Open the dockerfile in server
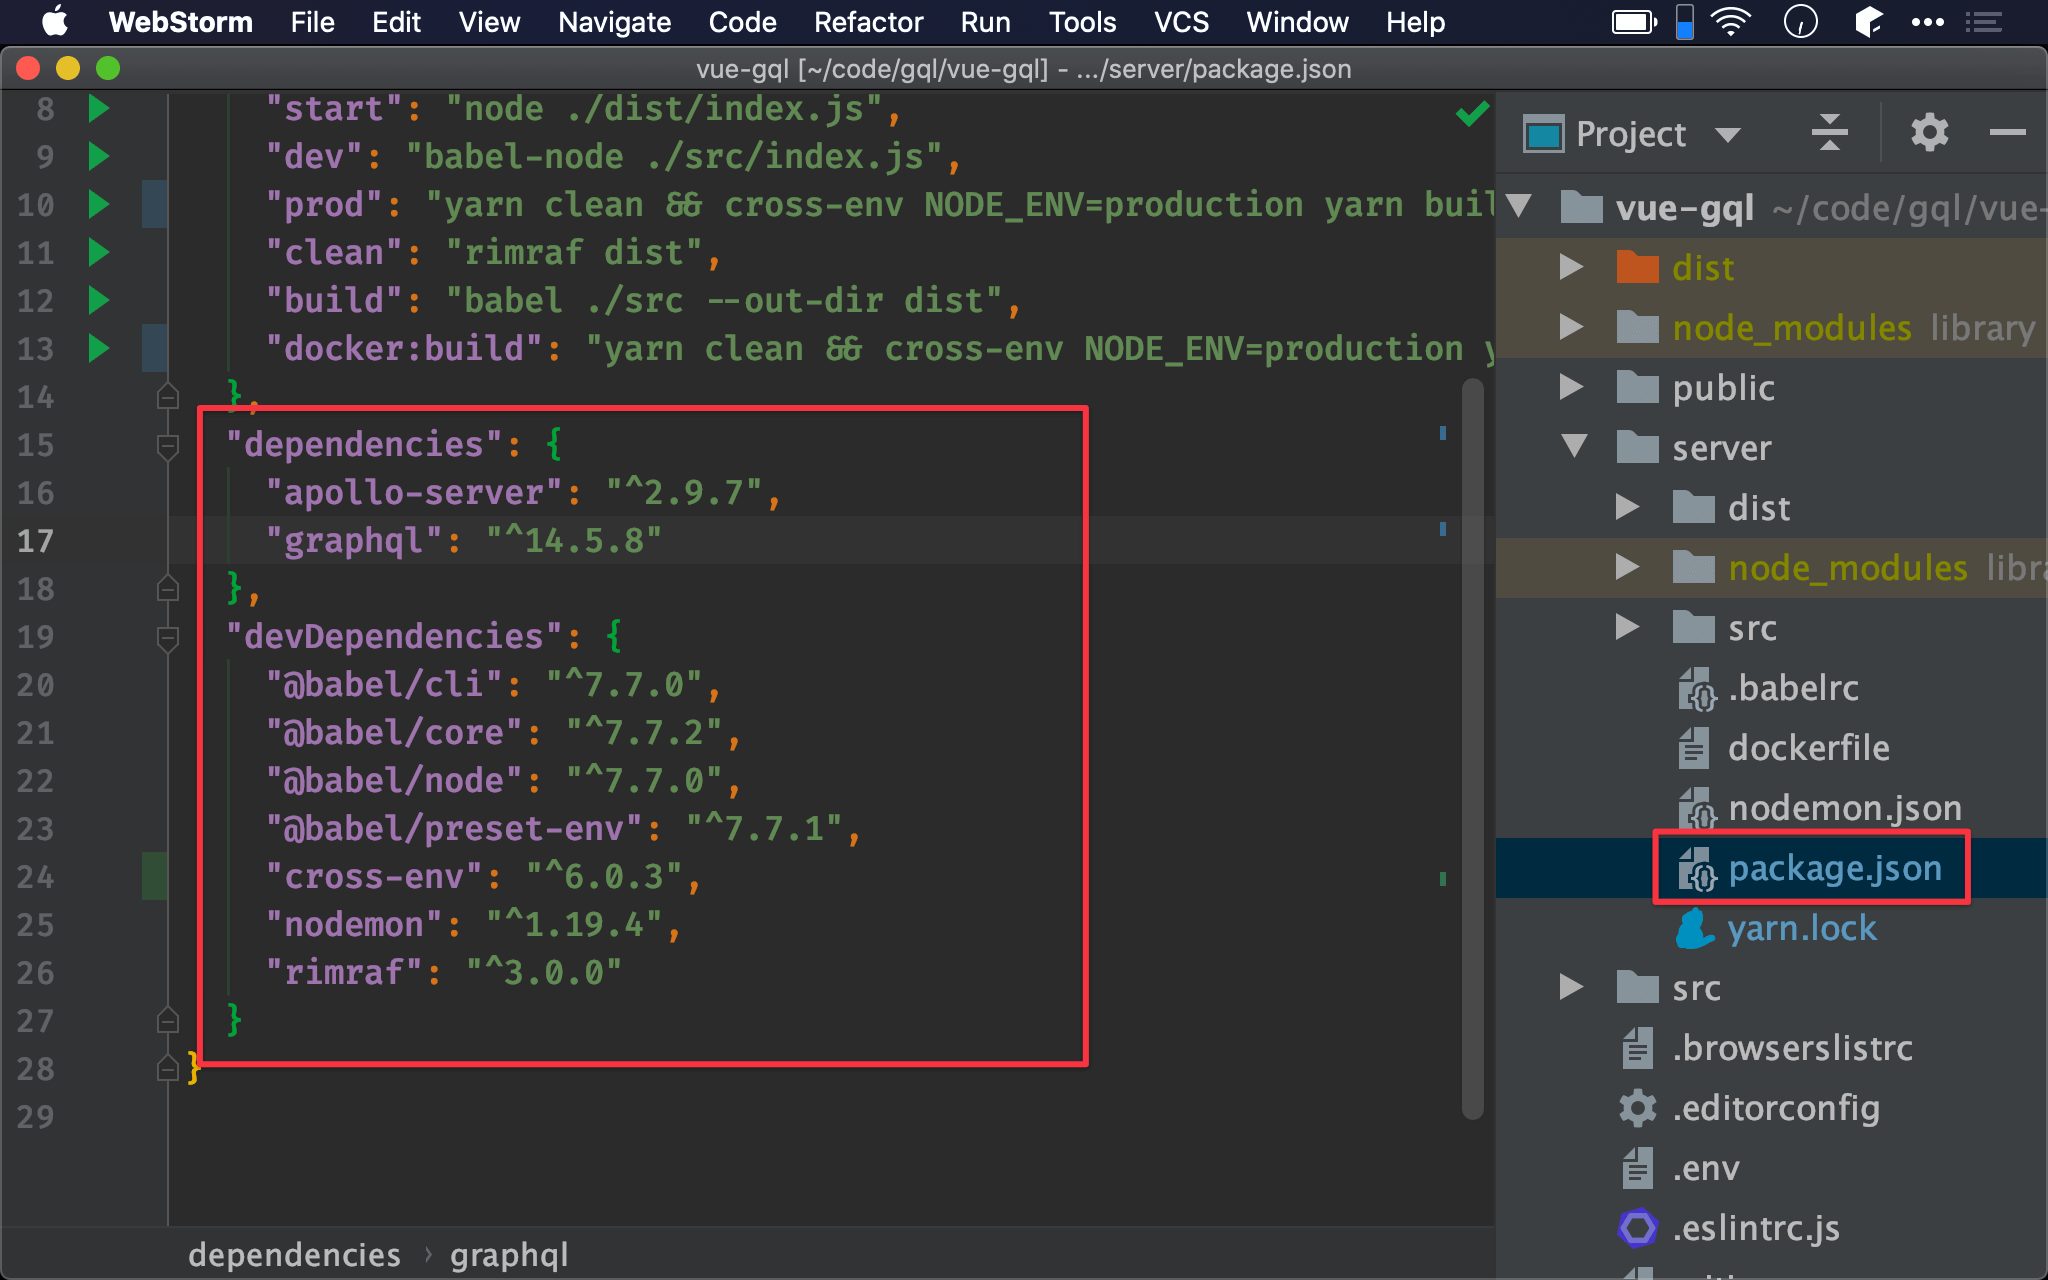This screenshot has height=1280, width=2048. pyautogui.click(x=1808, y=748)
